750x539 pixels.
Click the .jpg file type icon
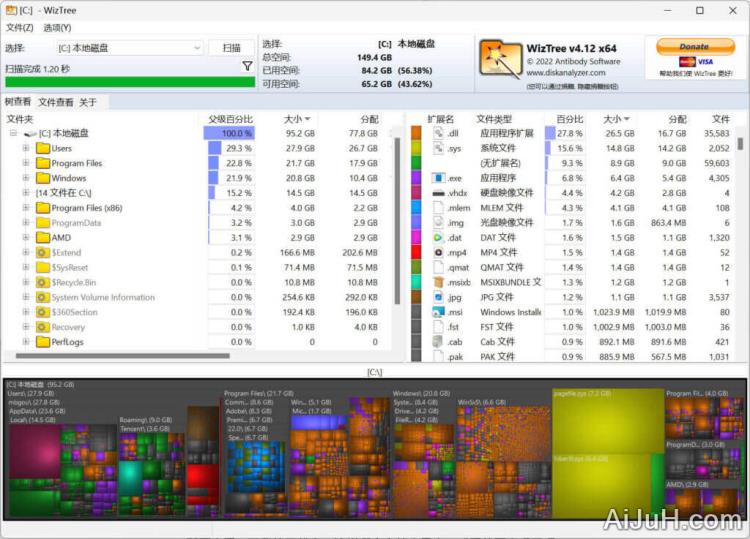click(438, 298)
